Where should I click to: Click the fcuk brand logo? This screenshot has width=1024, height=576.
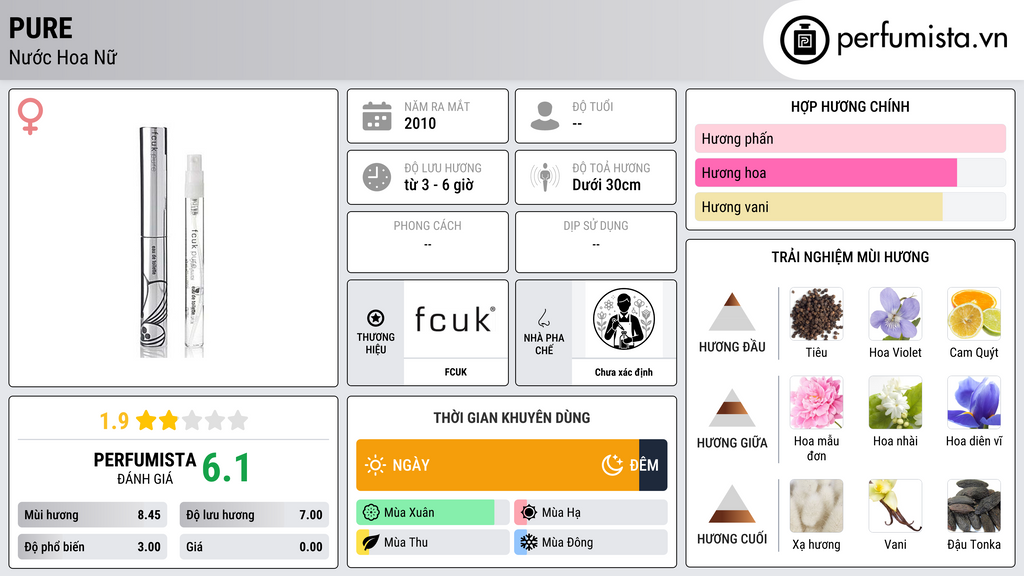456,319
